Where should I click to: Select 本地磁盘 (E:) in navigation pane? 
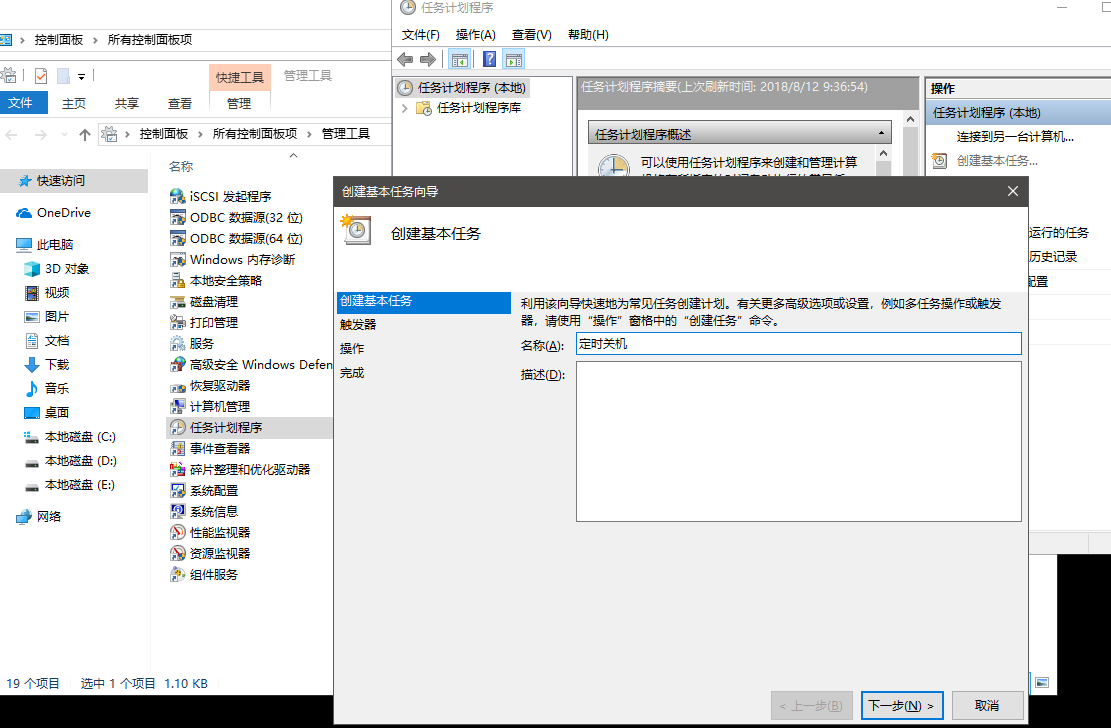pyautogui.click(x=69, y=485)
